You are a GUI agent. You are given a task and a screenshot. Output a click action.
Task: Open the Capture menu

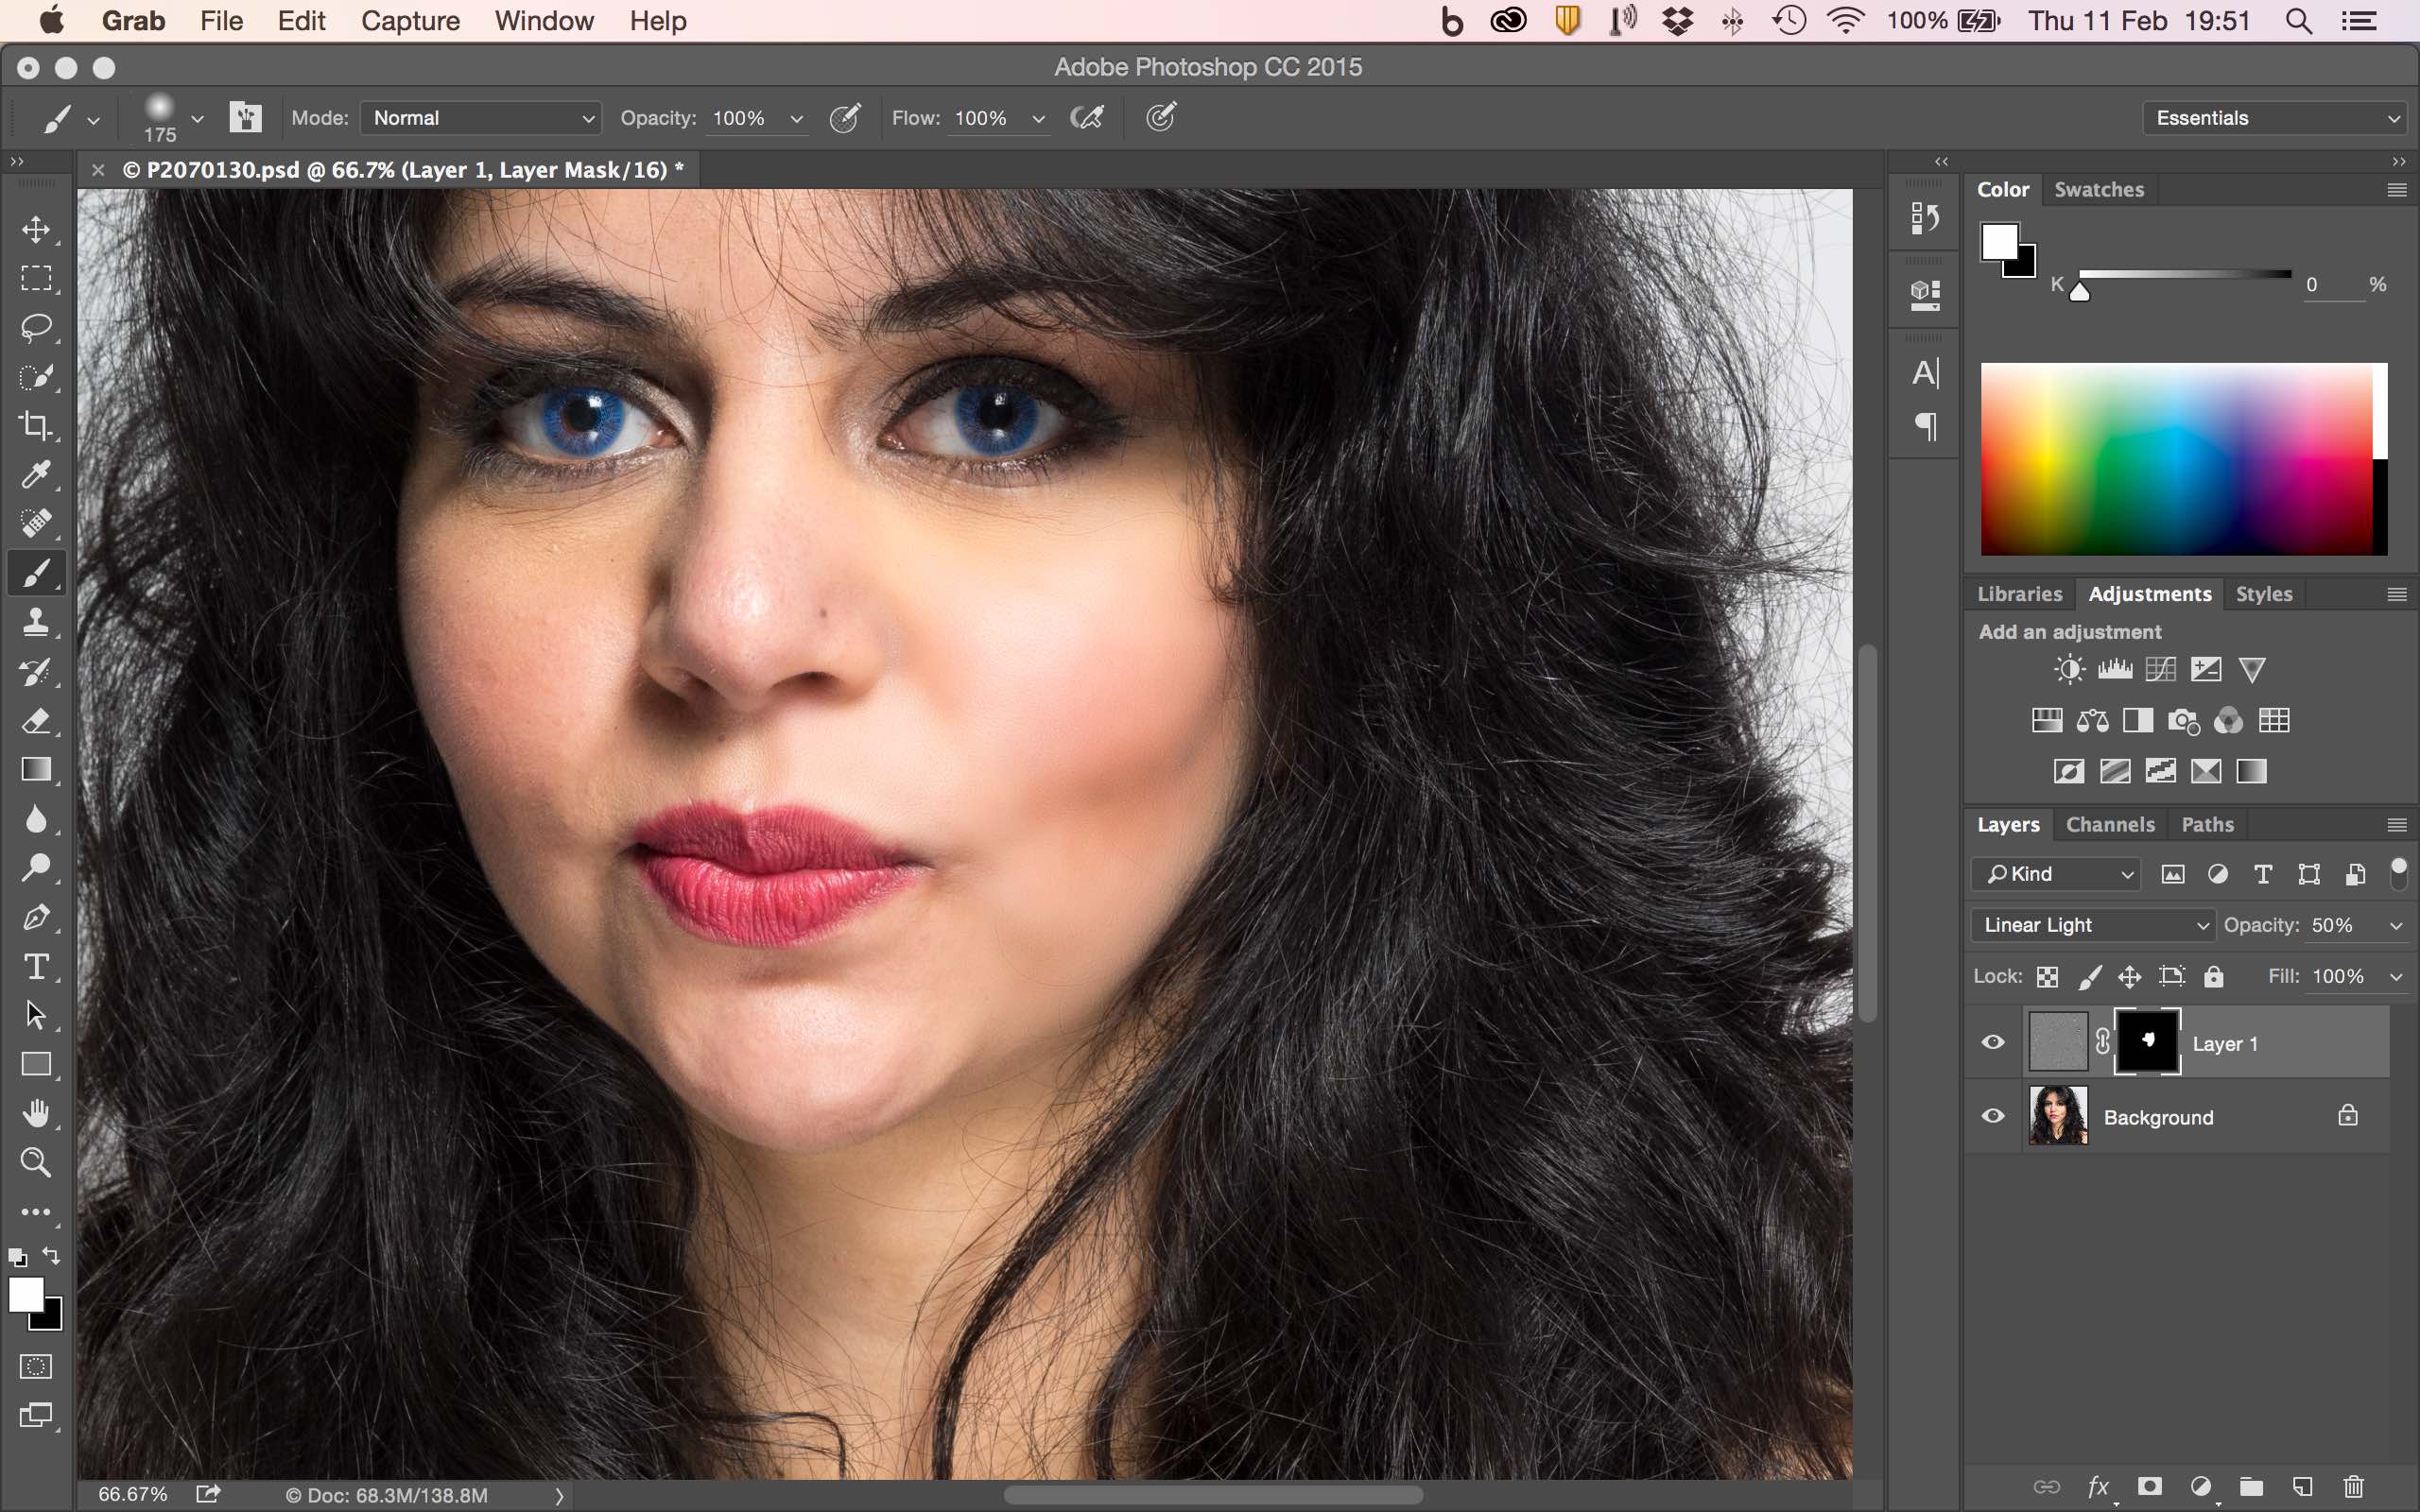(x=410, y=21)
